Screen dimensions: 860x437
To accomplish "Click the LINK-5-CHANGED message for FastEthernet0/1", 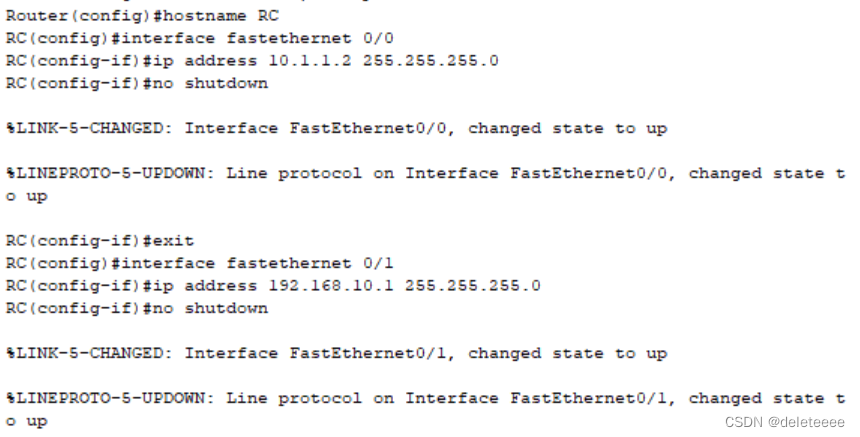I will pyautogui.click(x=336, y=353).
